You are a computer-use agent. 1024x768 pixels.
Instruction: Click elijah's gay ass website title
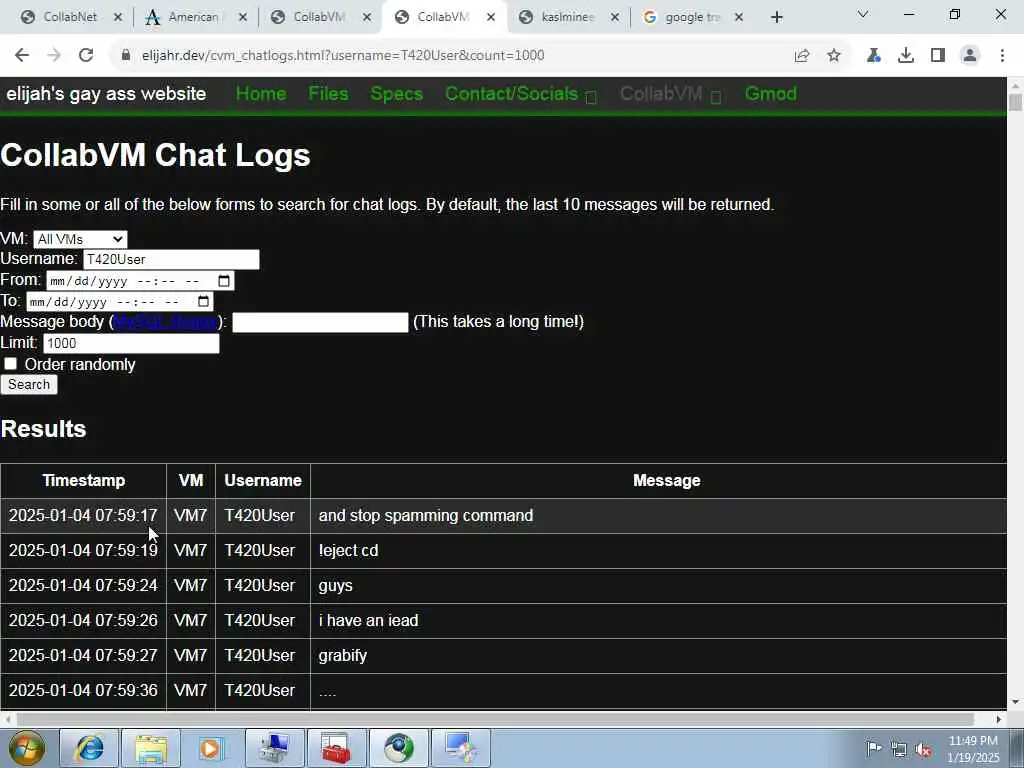tap(106, 94)
